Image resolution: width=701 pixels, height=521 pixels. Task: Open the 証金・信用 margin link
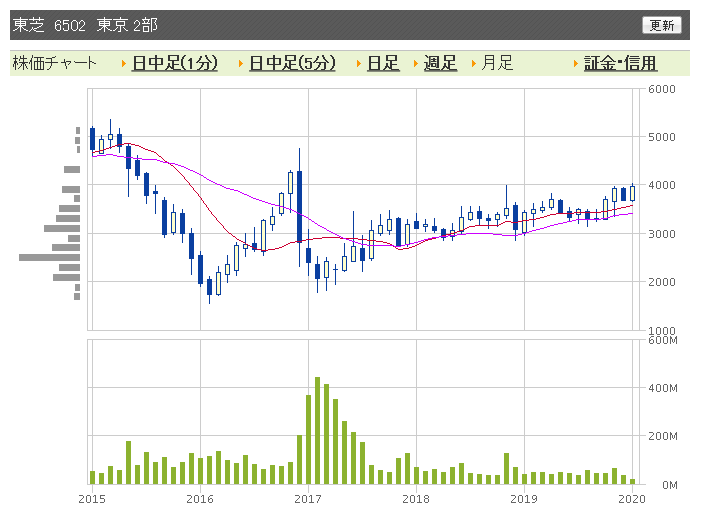pyautogui.click(x=620, y=63)
